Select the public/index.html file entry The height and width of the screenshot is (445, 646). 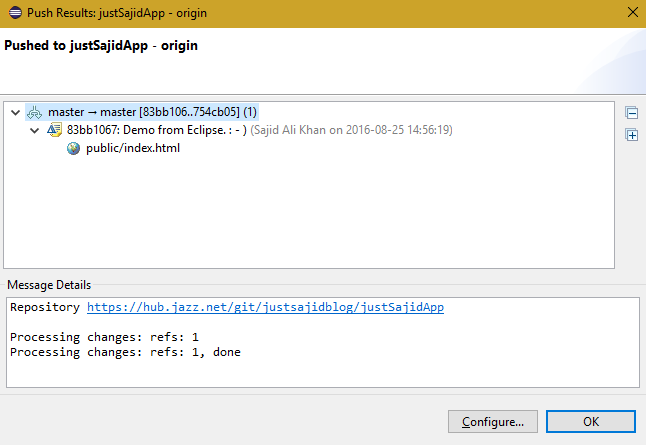coord(133,148)
